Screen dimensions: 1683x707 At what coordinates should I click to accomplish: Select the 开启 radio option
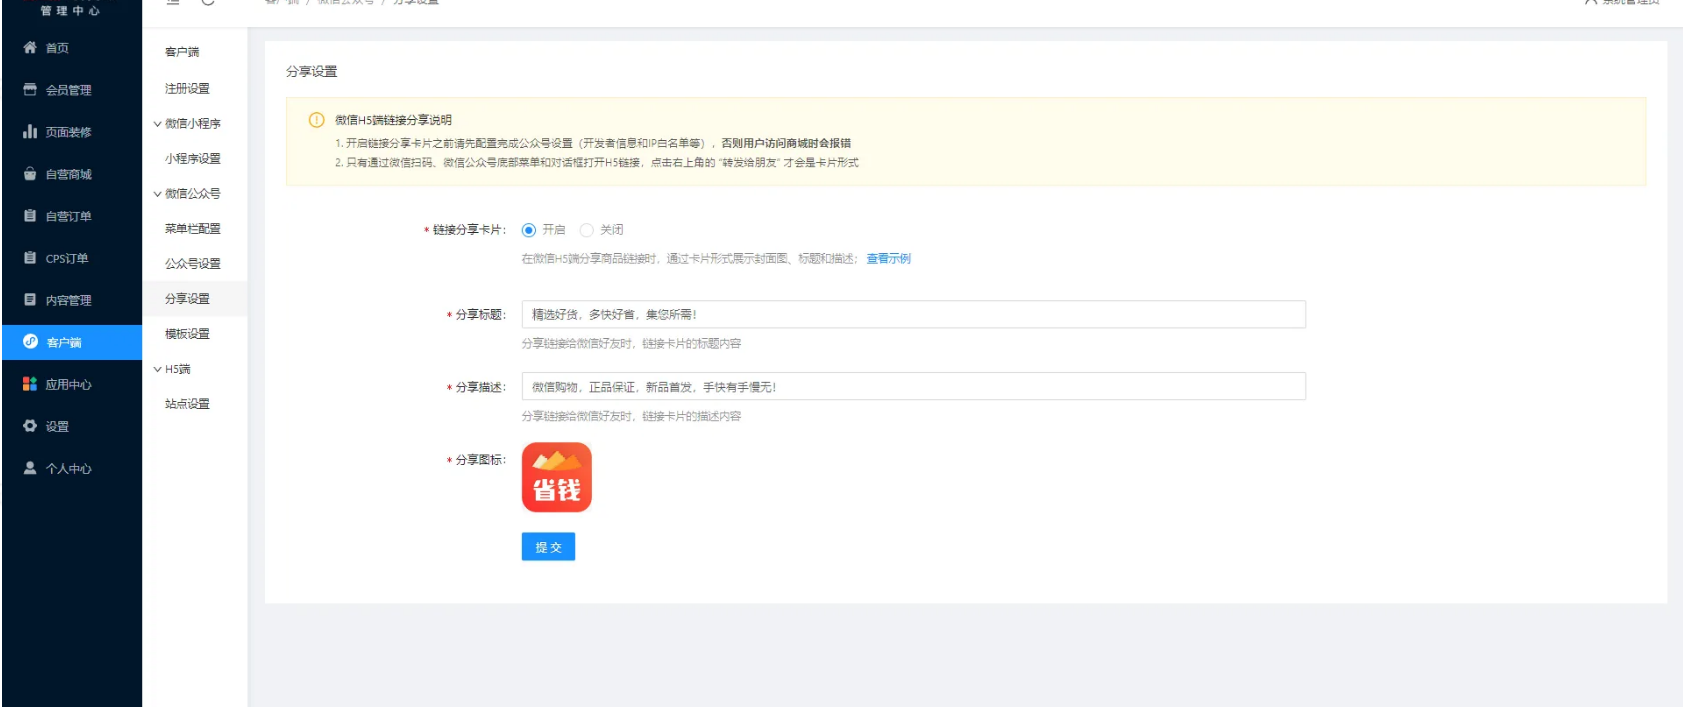click(x=529, y=230)
